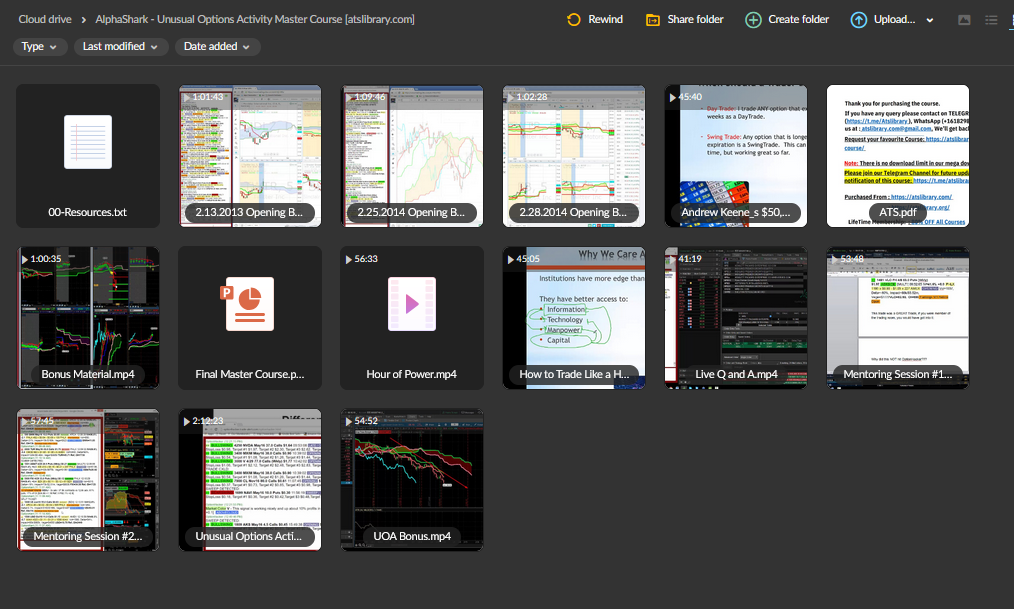
Task: Click the Final Master Course.p... file name
Action: point(250,374)
